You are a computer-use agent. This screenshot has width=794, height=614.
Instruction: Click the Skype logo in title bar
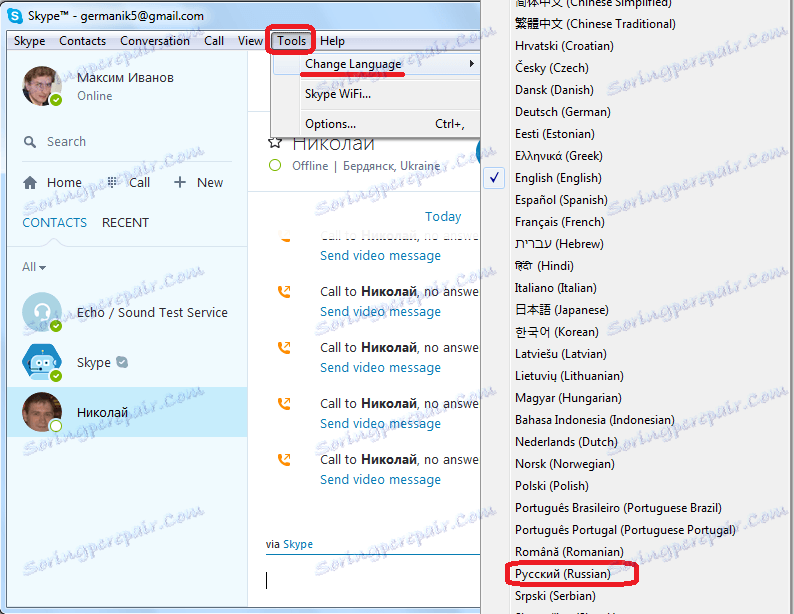pos(15,16)
